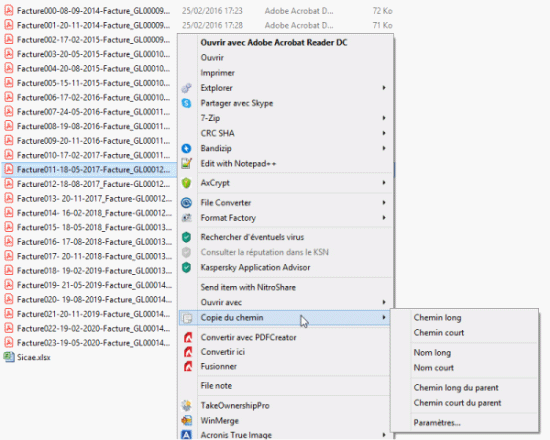Choose Edit with Notepad++
The width and height of the screenshot is (550, 440).
pyautogui.click(x=238, y=164)
